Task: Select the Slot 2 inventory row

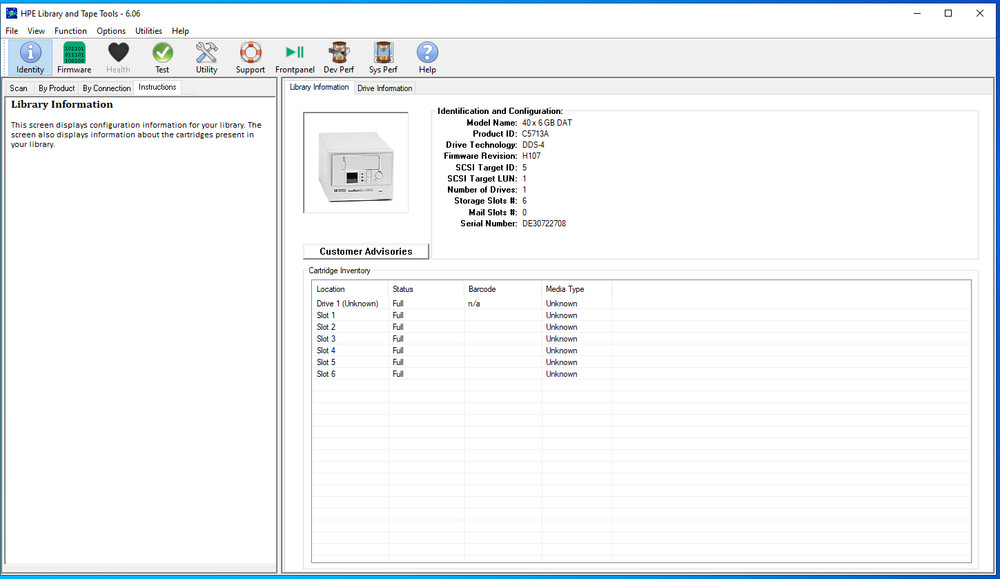Action: click(x=641, y=327)
